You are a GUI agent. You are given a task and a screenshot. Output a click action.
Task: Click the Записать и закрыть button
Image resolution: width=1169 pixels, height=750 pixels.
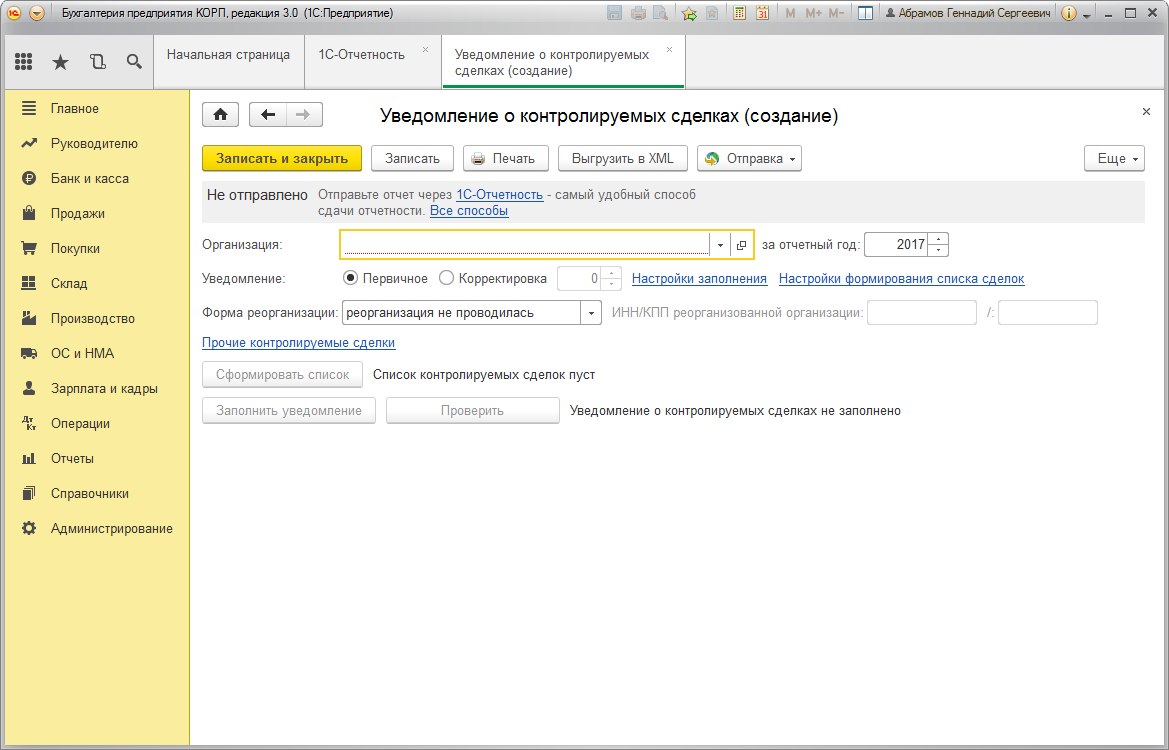tap(282, 158)
